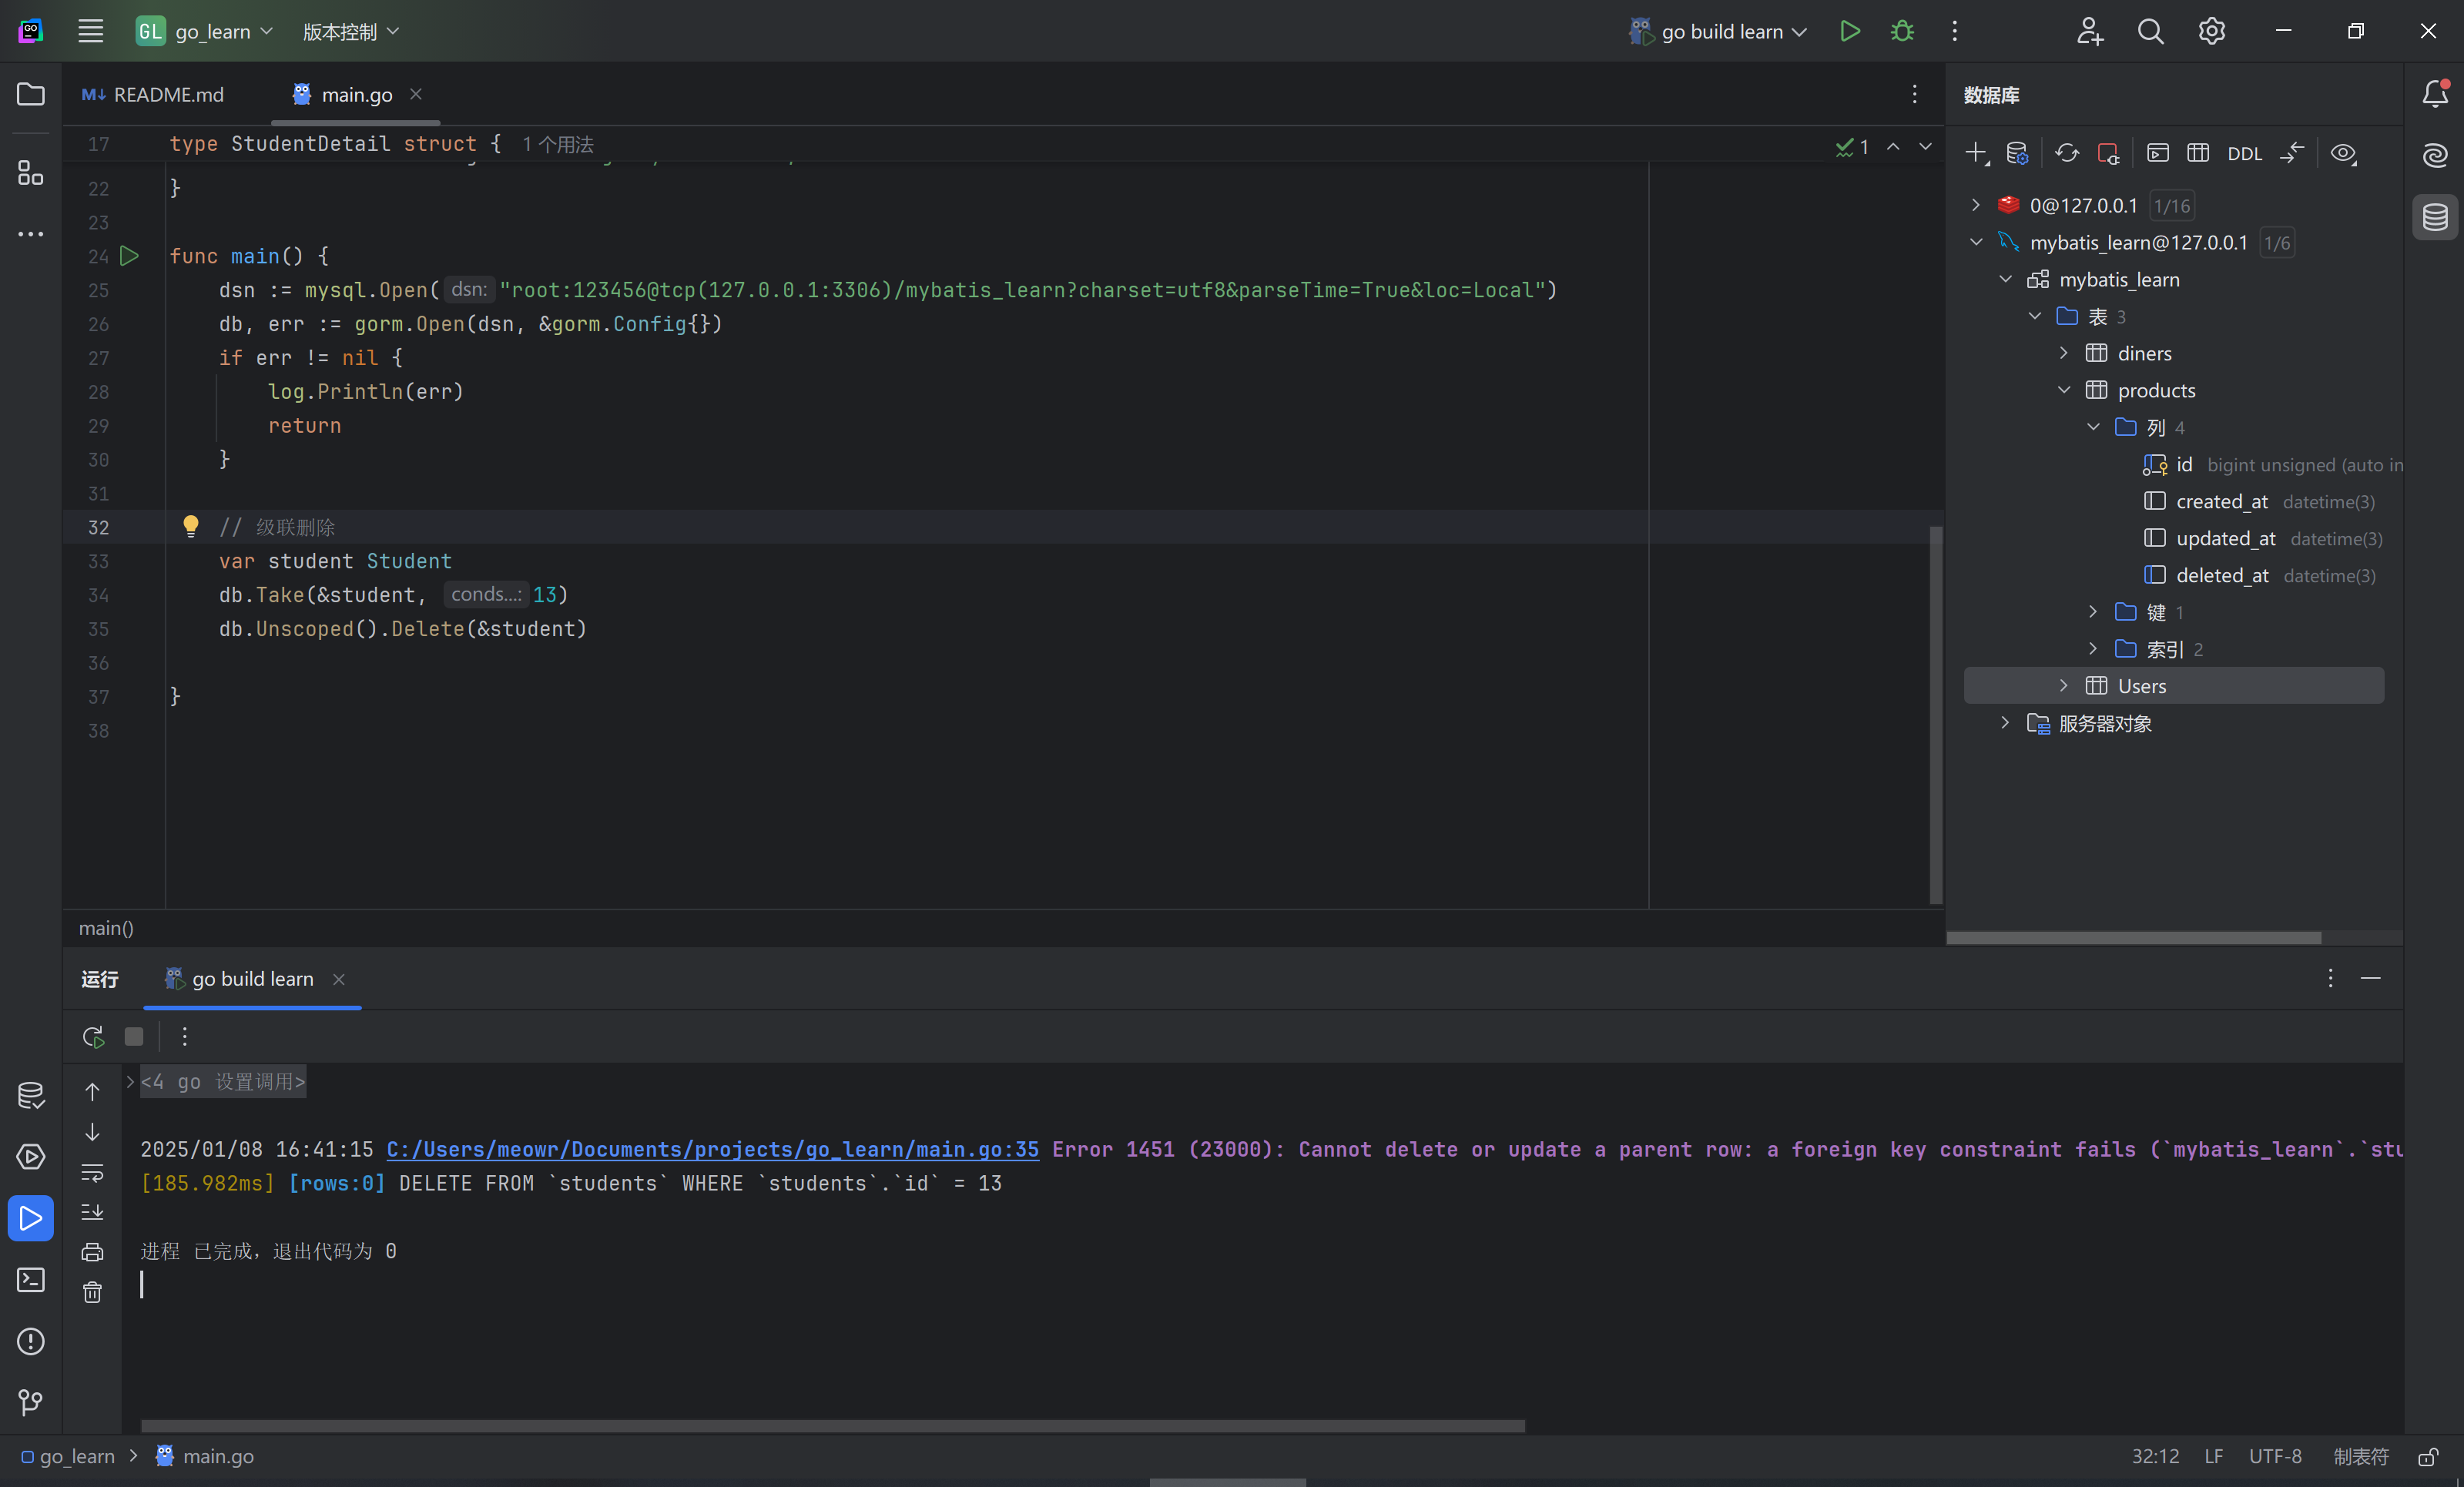Click the UTF-8 encoding in status bar
Screen dimensions: 2464x1487
[x=2274, y=1457]
